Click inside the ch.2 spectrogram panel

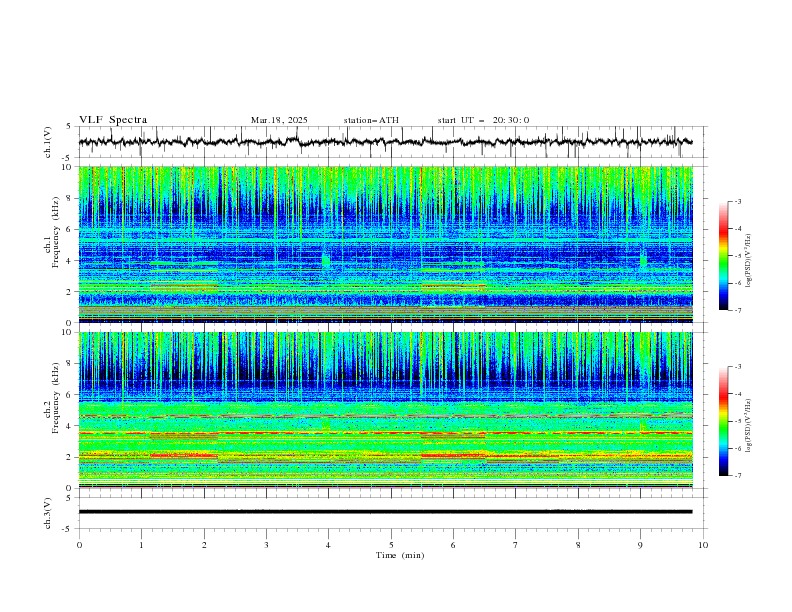pos(385,410)
